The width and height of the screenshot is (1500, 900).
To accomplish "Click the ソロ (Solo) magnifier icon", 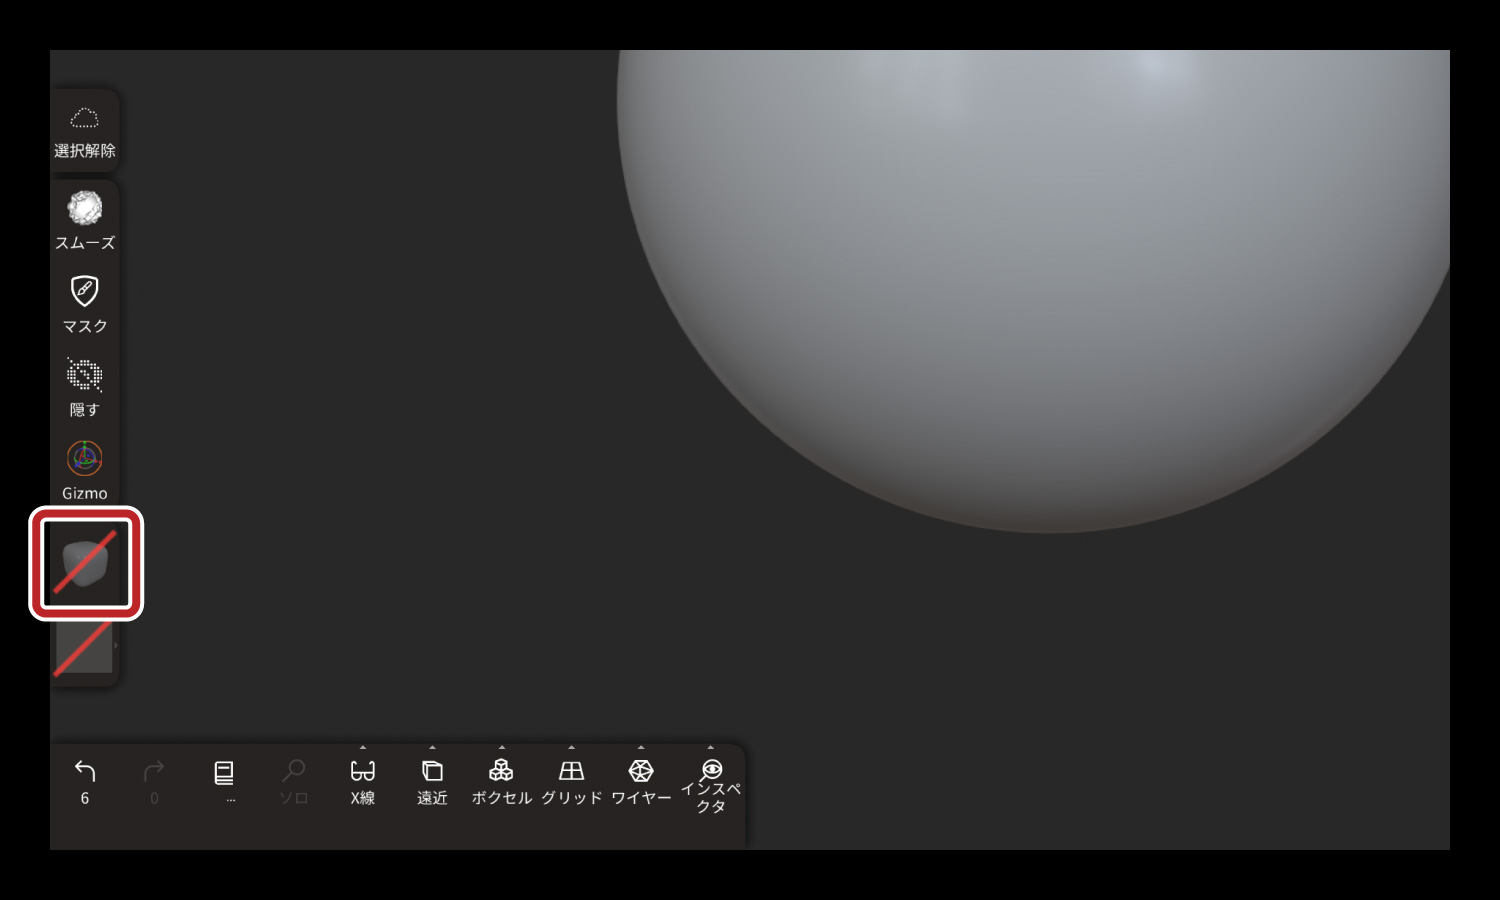I will [x=293, y=772].
